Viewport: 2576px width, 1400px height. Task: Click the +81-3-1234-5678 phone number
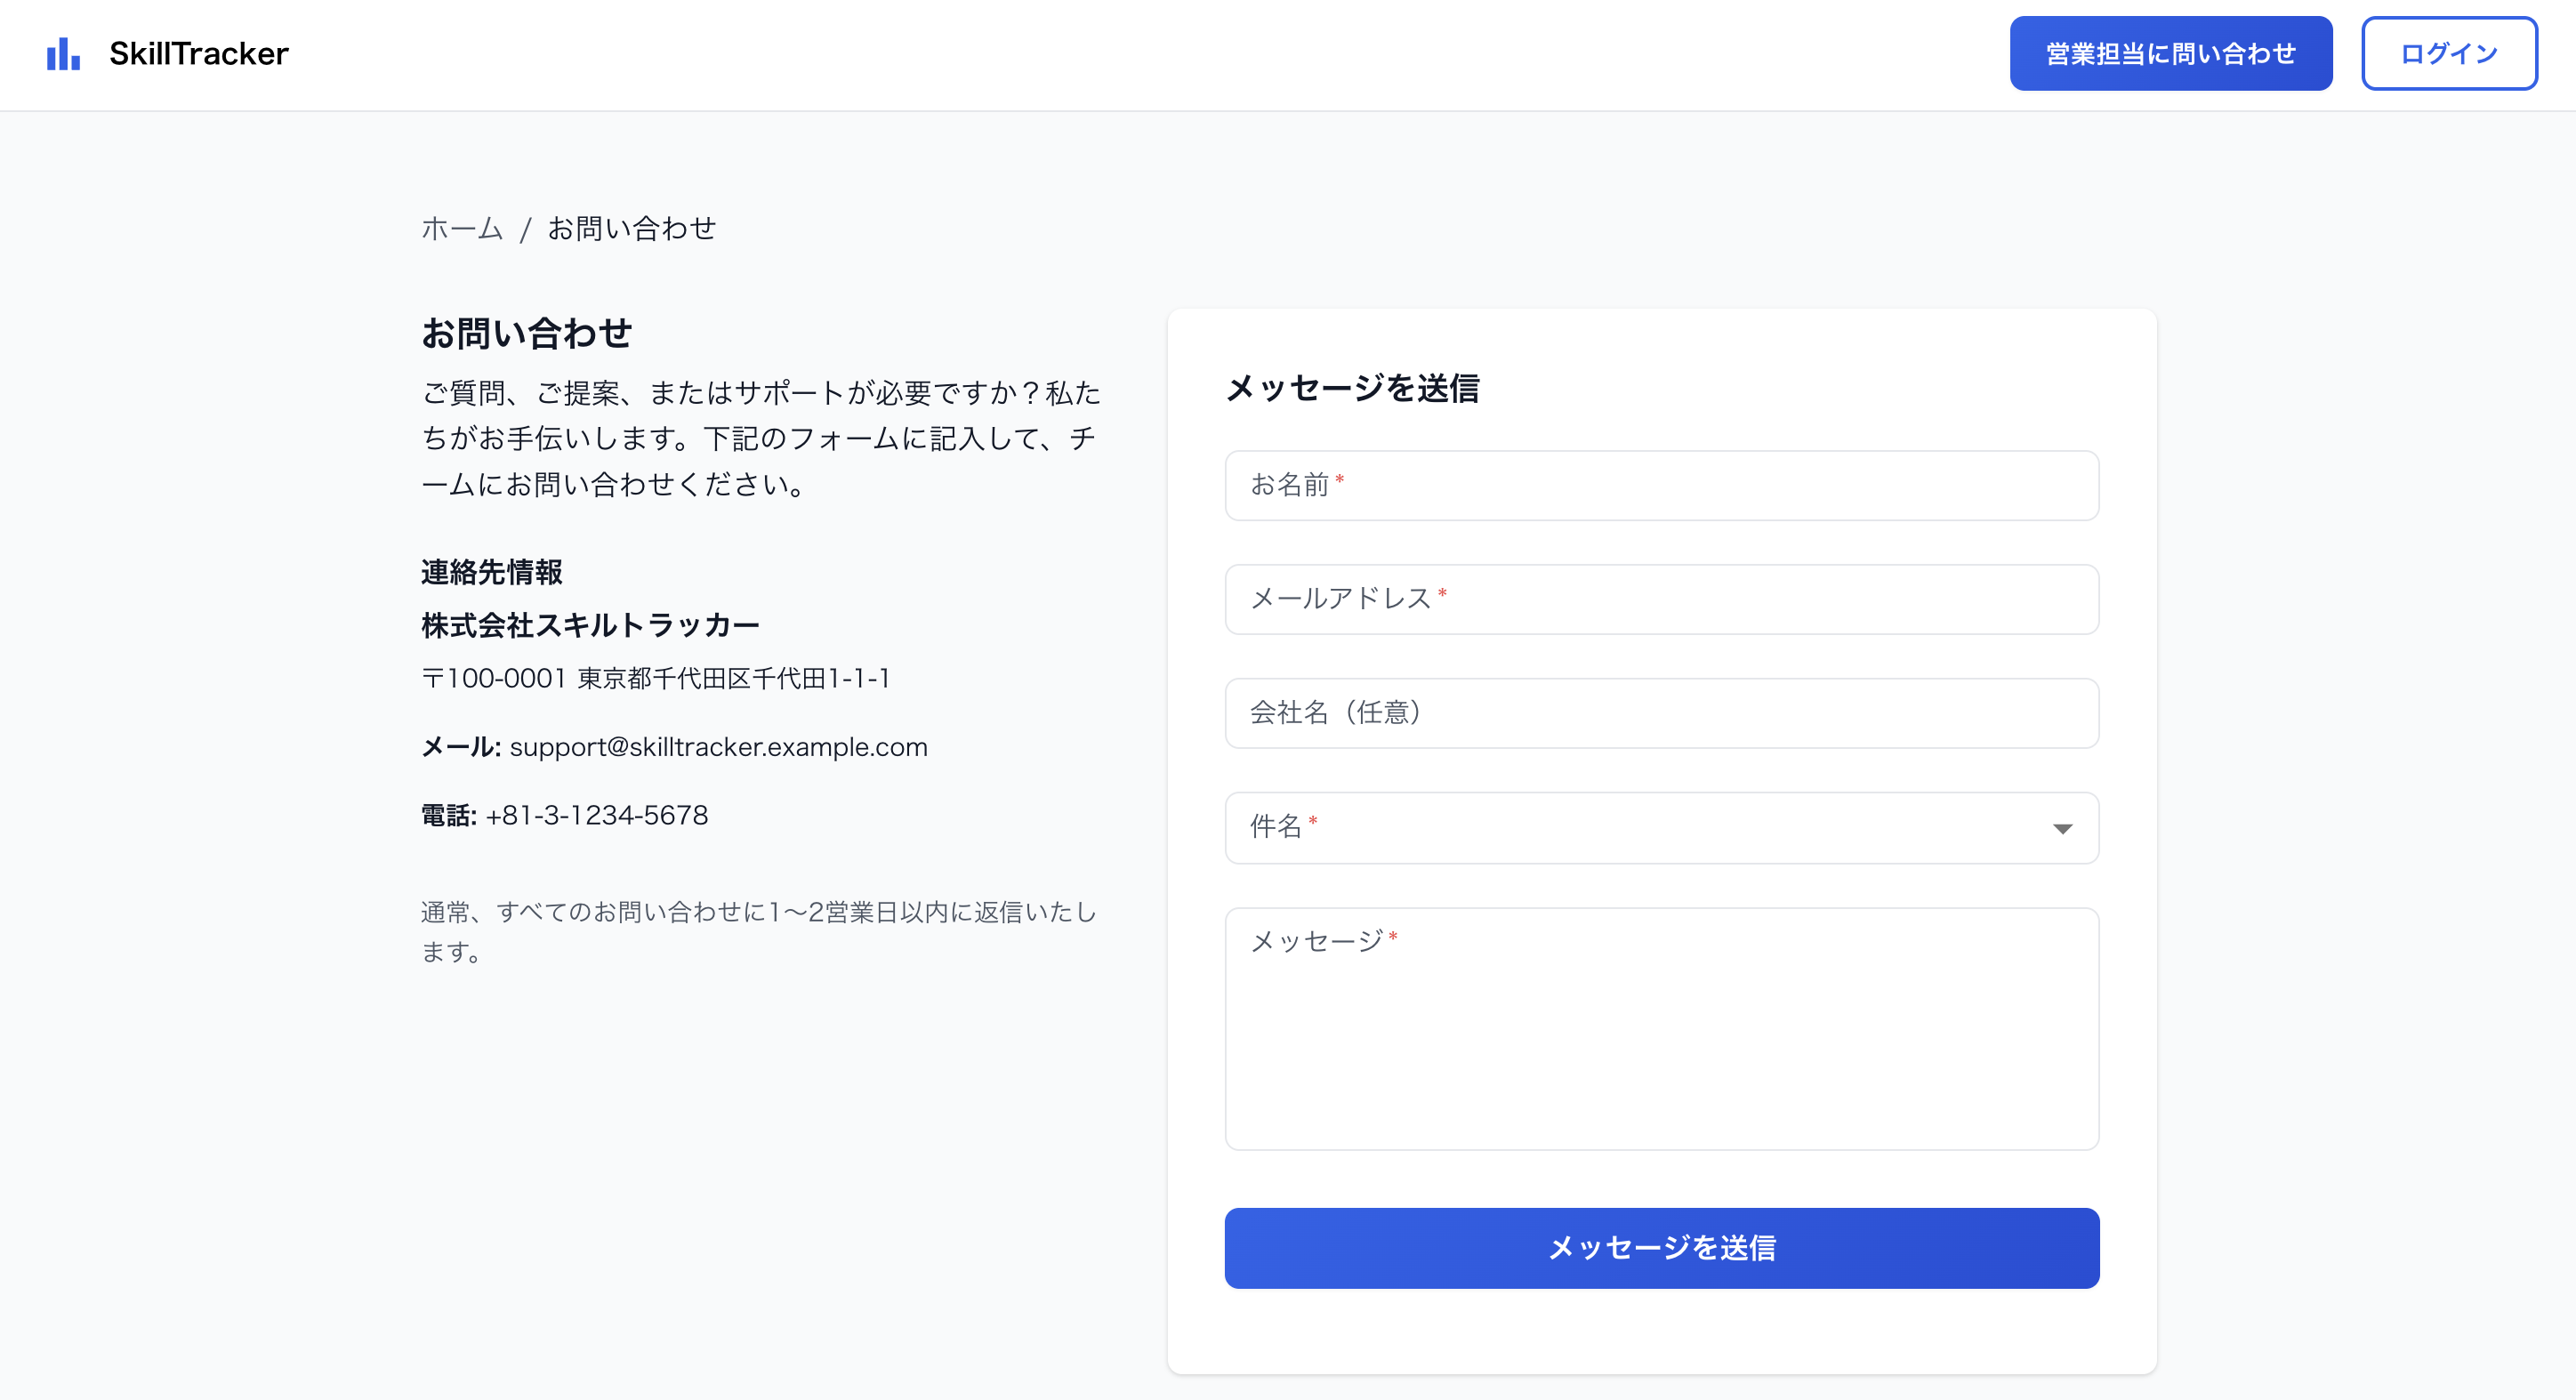[x=596, y=815]
